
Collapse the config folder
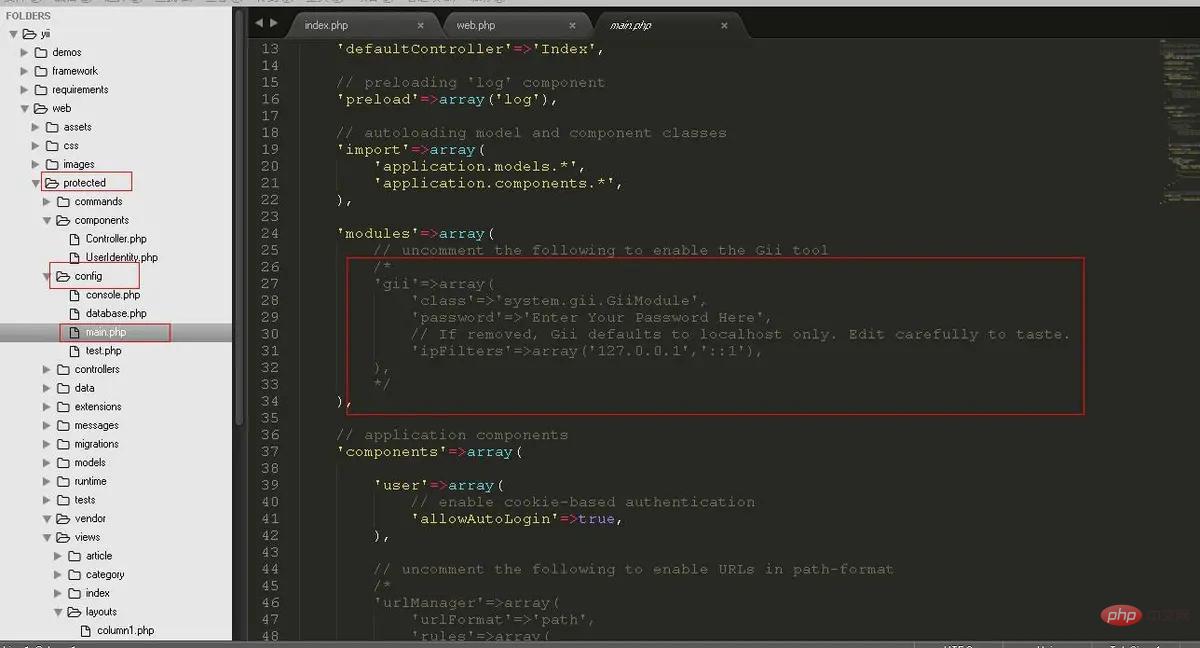click(46, 276)
